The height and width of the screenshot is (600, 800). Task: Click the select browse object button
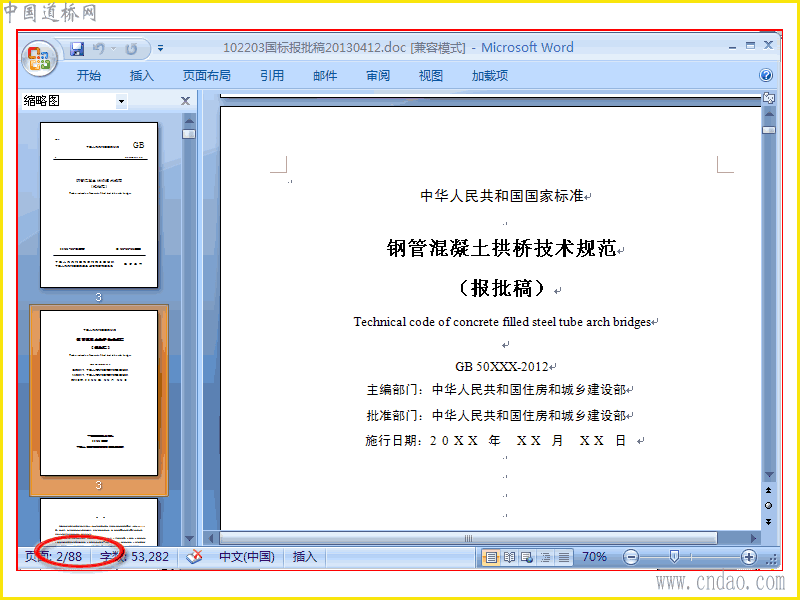768,506
